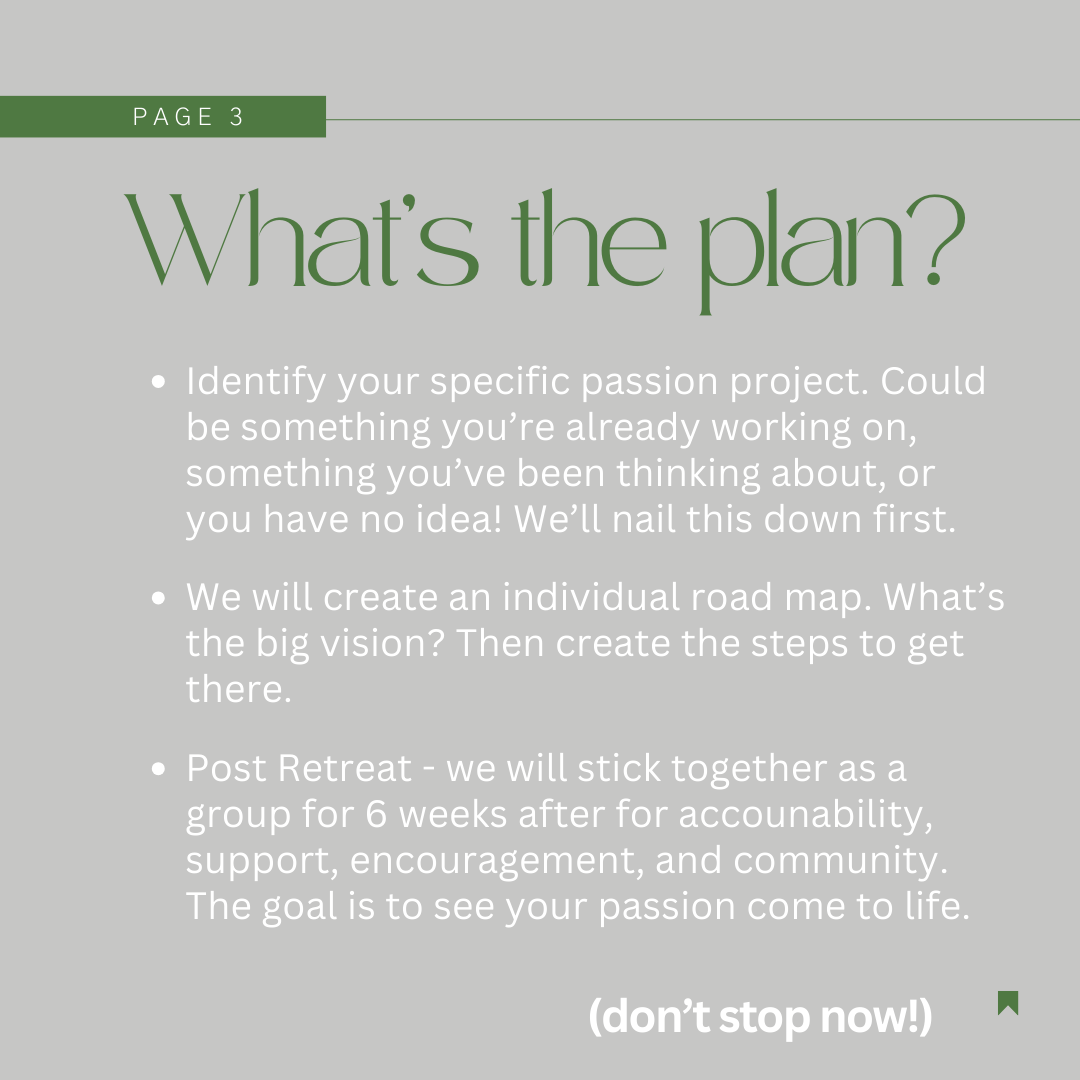Click the bullet dot before "We will create"
Screen dimensions: 1080x1080
(x=158, y=599)
